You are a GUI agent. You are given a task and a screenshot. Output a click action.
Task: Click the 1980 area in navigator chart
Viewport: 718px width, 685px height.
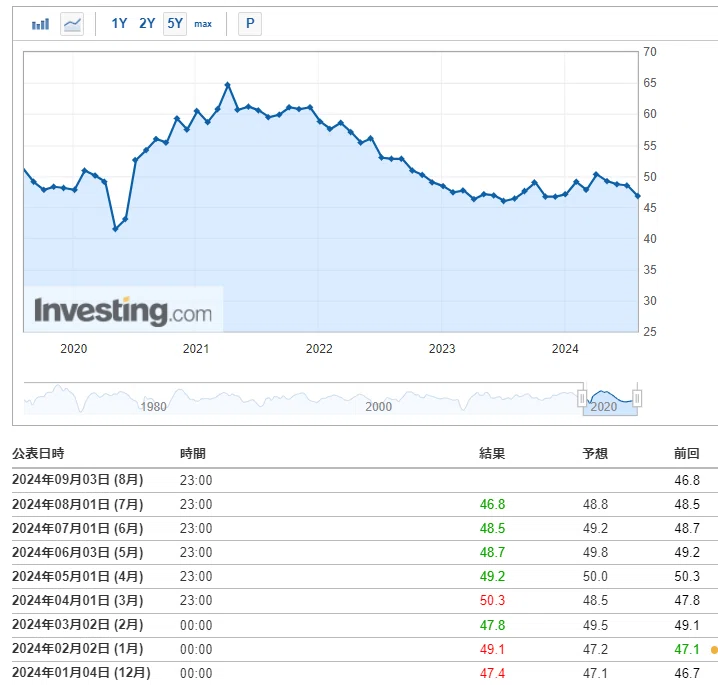pos(153,406)
